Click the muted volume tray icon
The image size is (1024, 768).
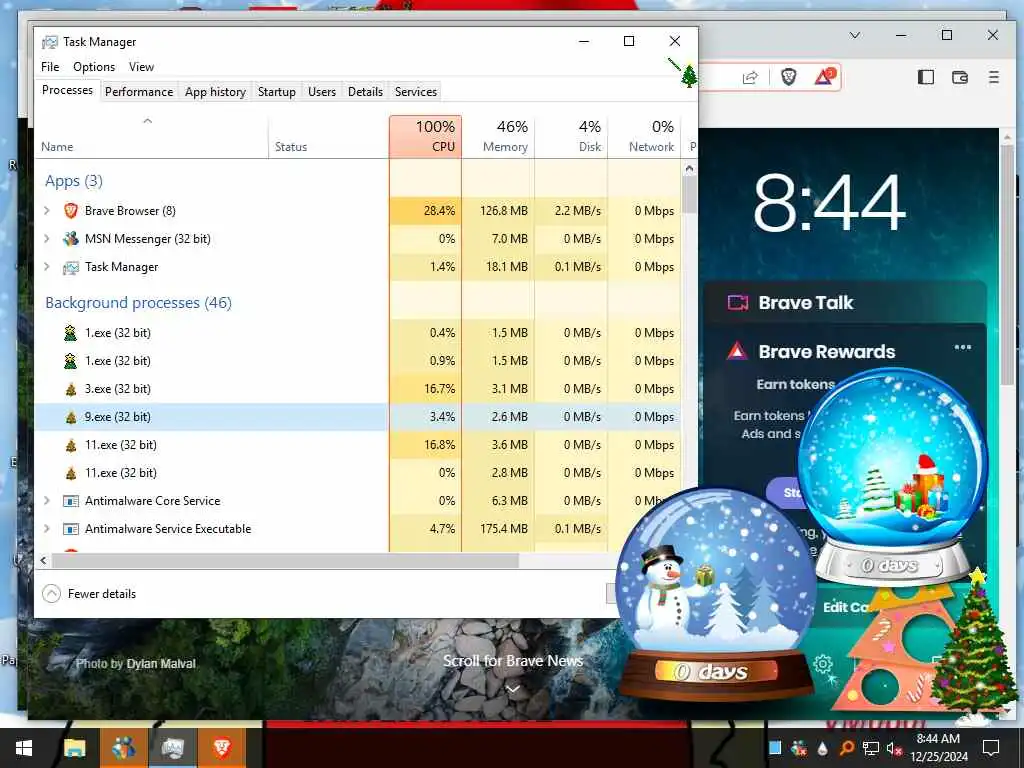(x=894, y=748)
